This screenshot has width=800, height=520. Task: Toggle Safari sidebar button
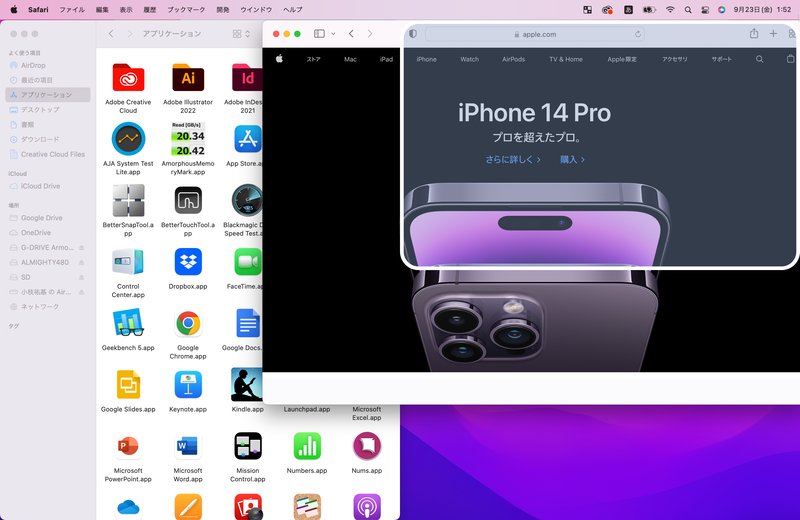(x=319, y=34)
